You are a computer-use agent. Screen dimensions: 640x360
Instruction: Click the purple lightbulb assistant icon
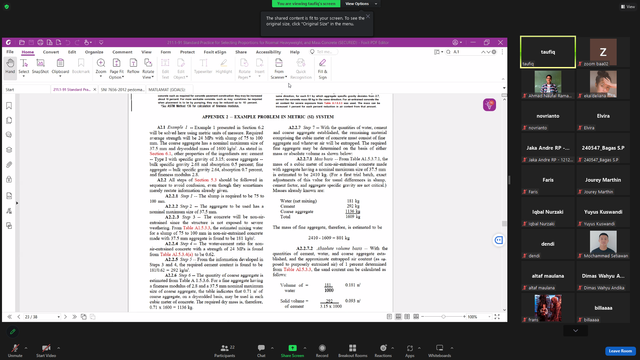pos(489,104)
